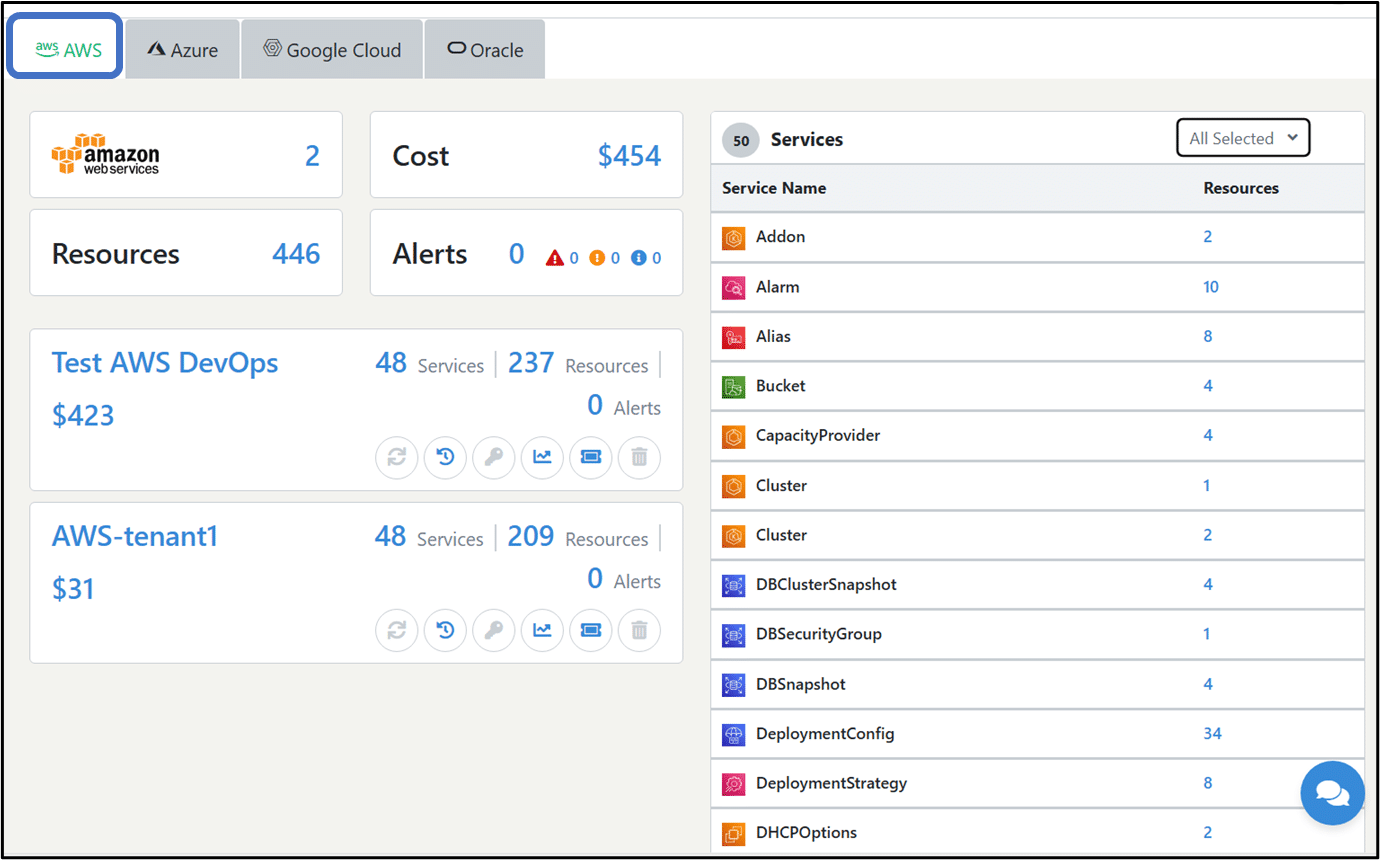Click the key icon for AWS-tenant1
The width and height of the screenshot is (1380, 860).
pyautogui.click(x=494, y=630)
